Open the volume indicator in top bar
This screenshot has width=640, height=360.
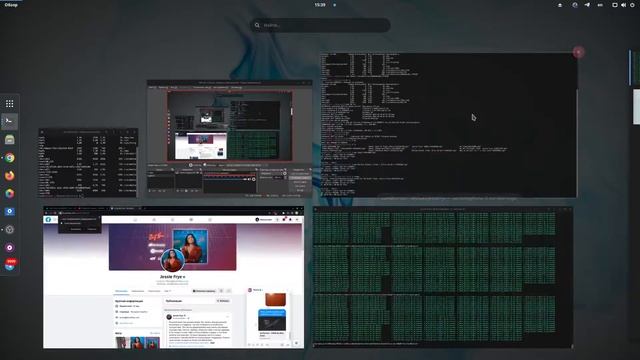pos(623,5)
